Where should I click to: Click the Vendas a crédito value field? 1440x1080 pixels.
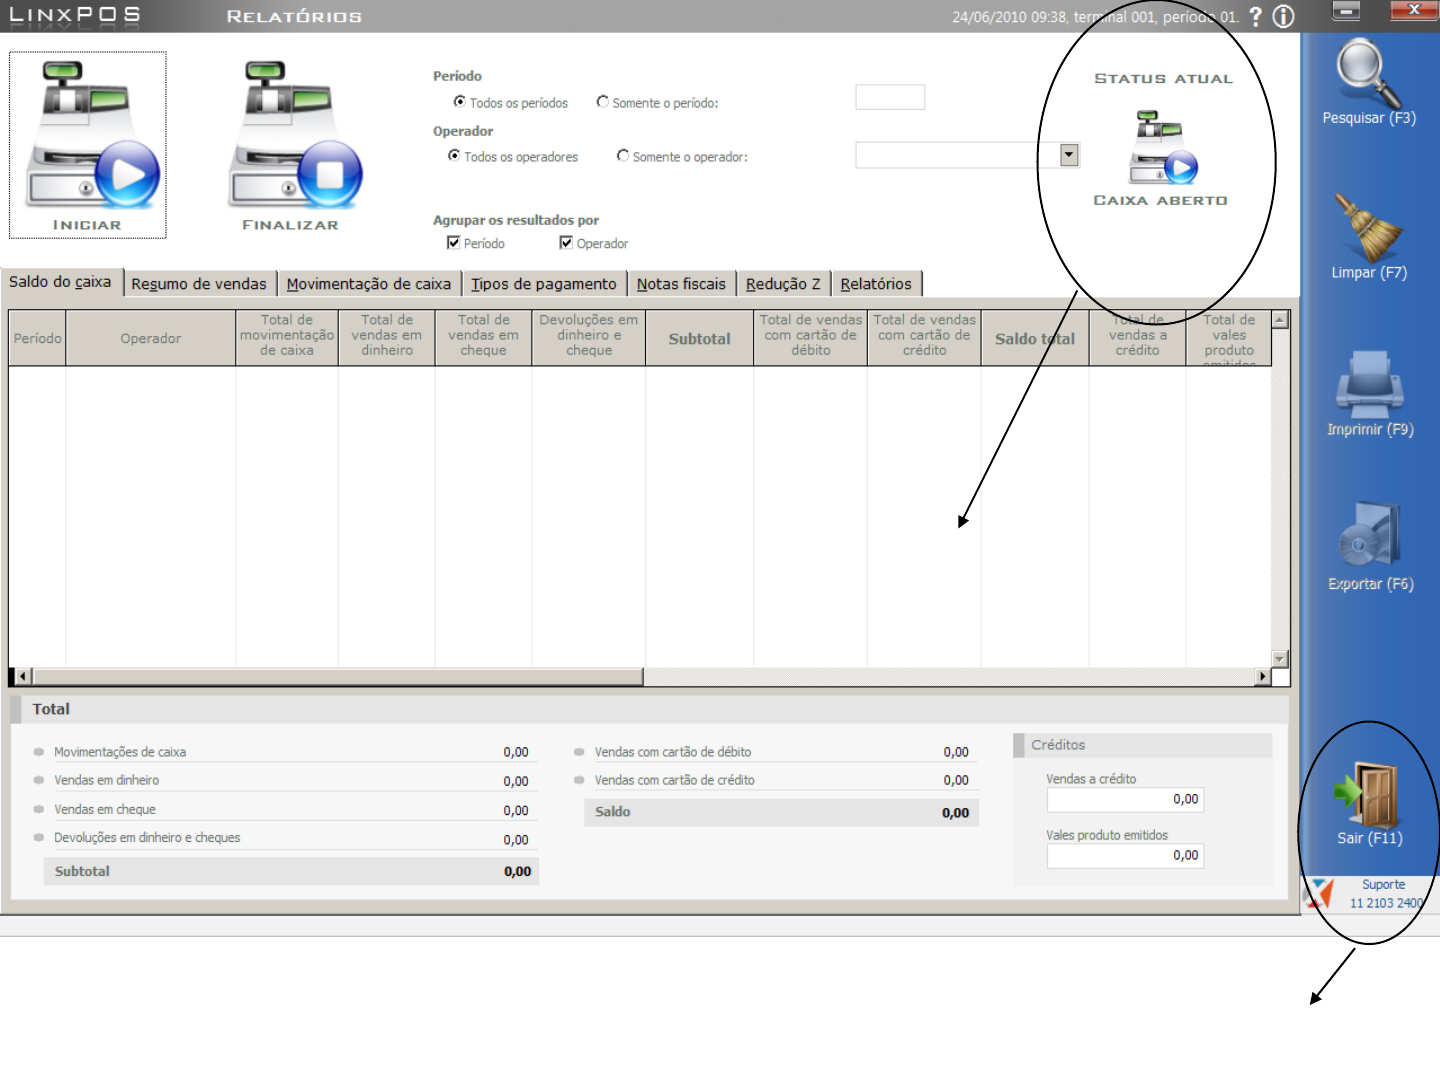[1125, 799]
